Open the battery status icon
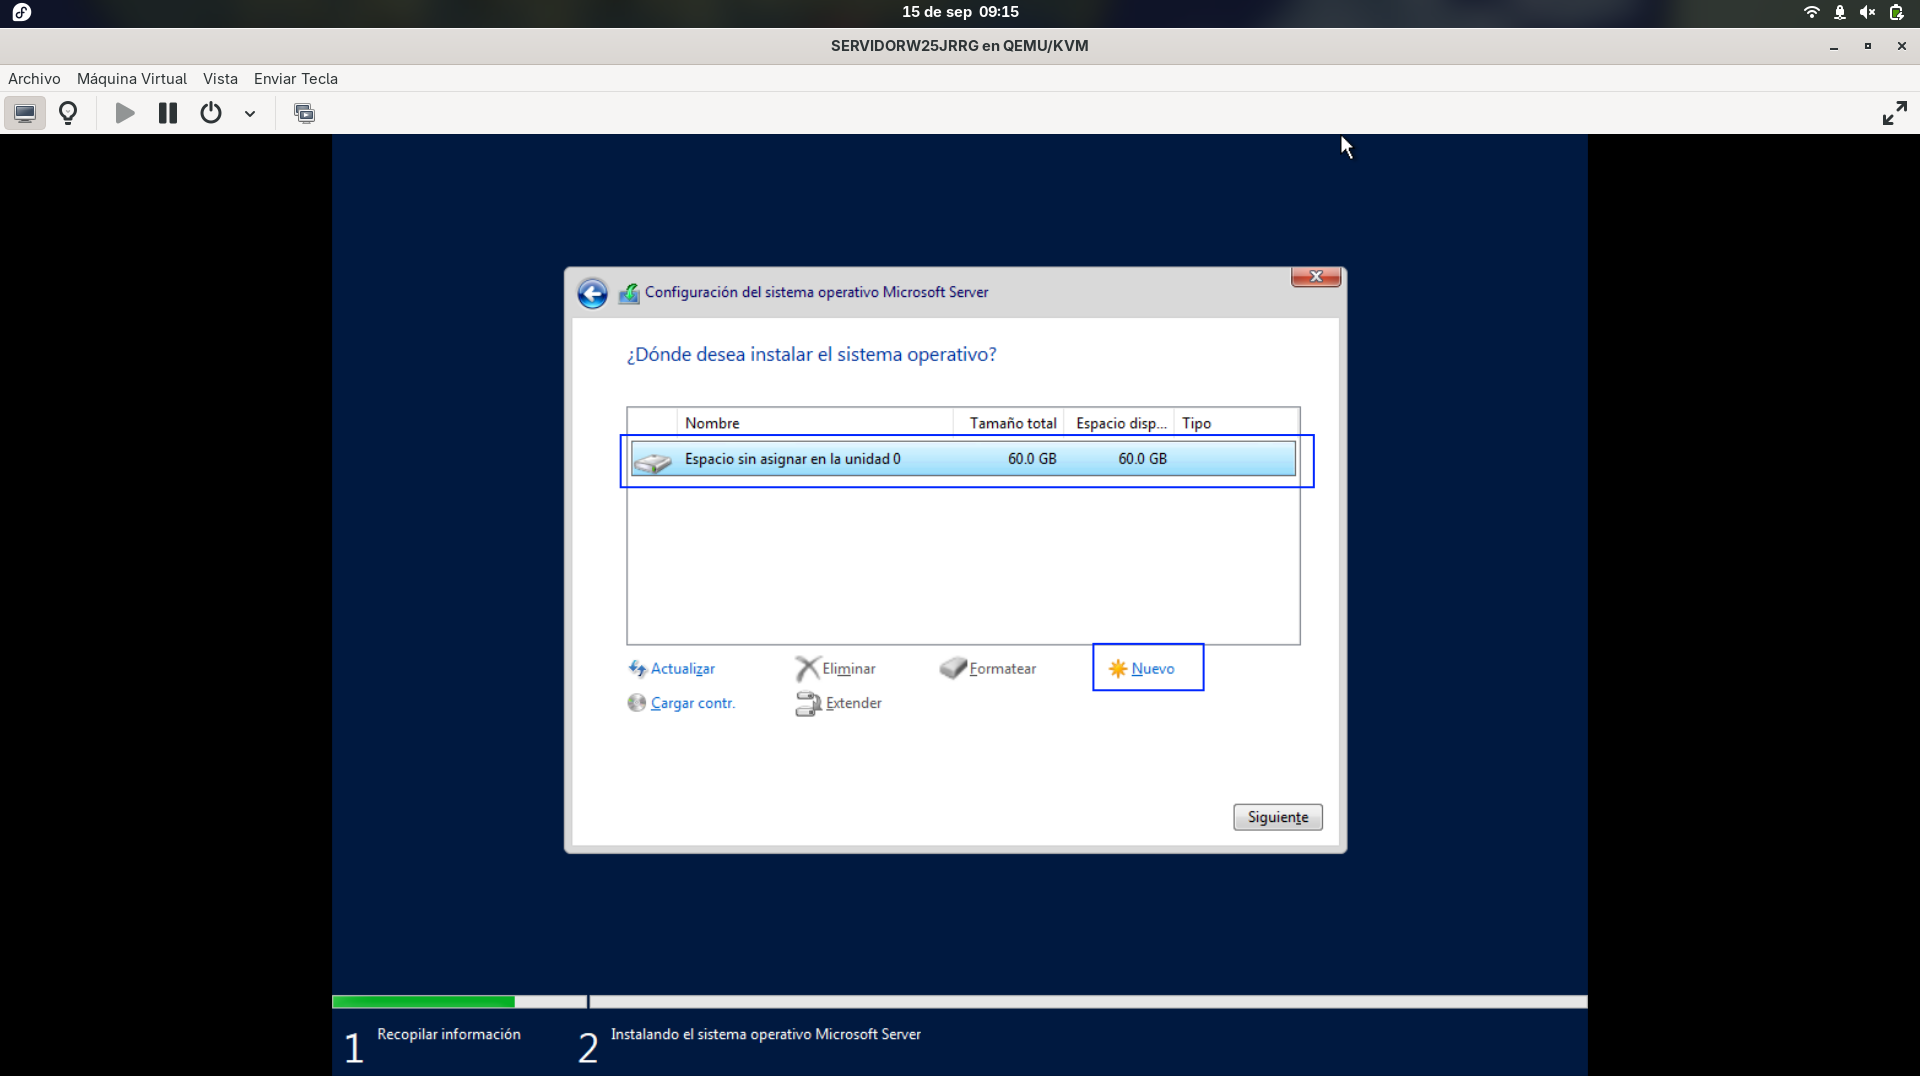 [1896, 12]
